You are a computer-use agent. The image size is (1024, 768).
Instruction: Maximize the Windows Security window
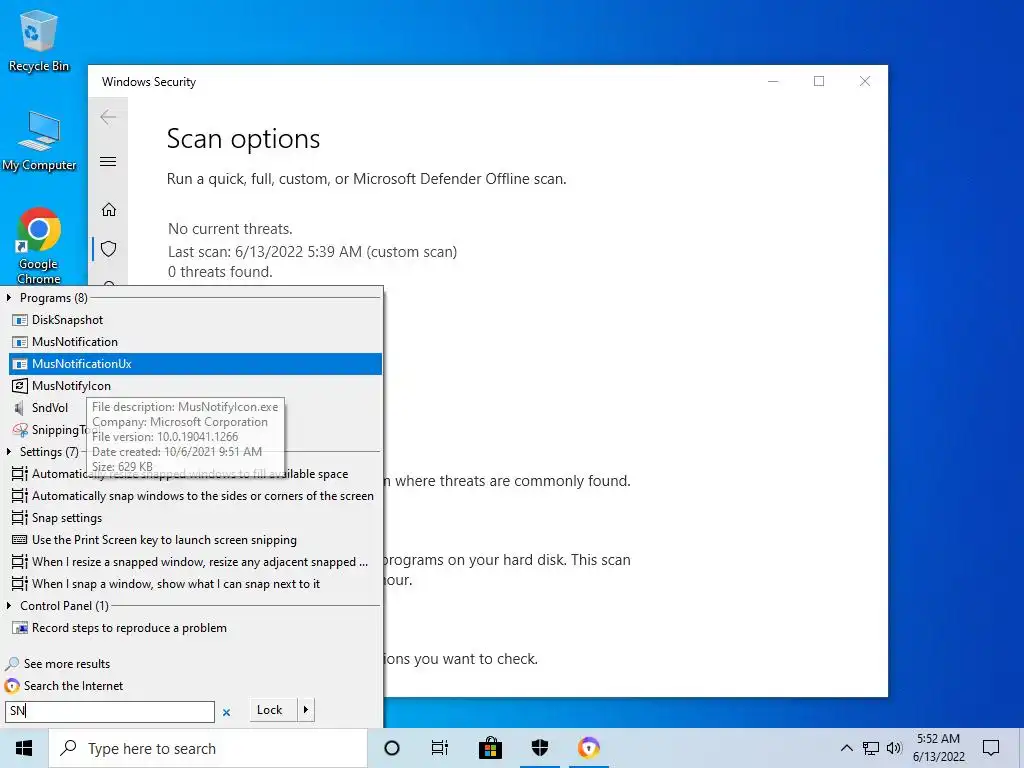819,81
